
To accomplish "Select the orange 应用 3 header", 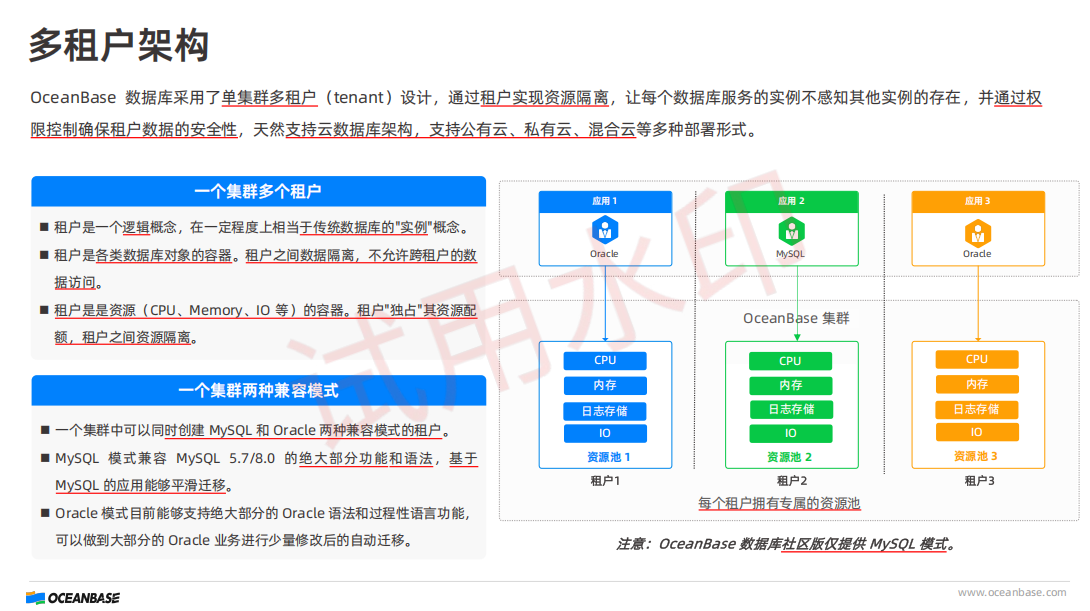I will (x=977, y=201).
